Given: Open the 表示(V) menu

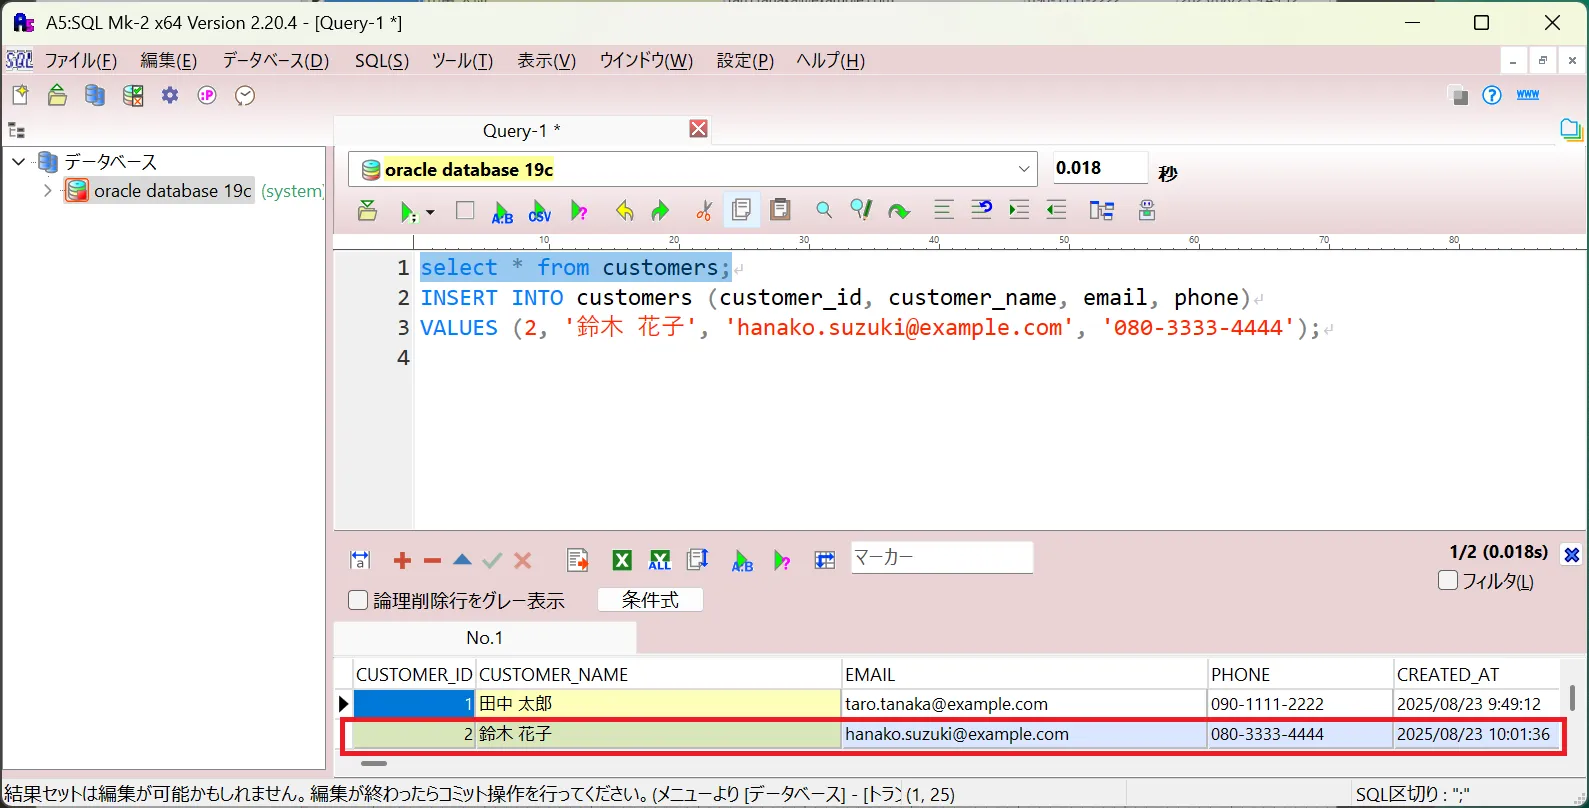Looking at the screenshot, I should (x=546, y=60).
